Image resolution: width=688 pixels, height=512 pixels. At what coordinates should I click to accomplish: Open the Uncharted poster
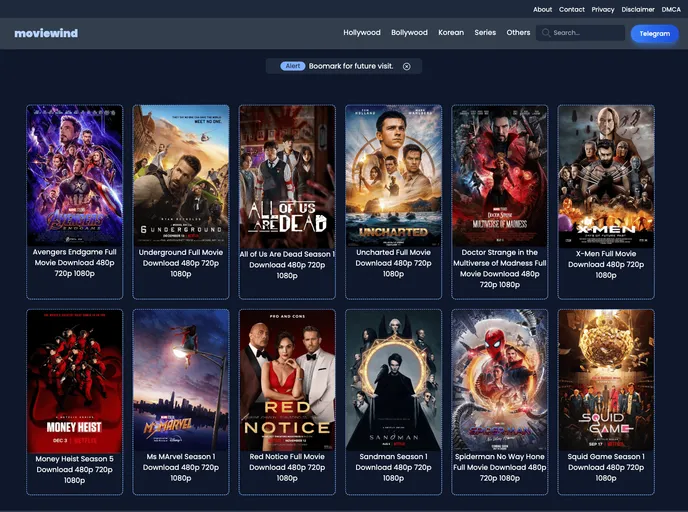tap(394, 175)
